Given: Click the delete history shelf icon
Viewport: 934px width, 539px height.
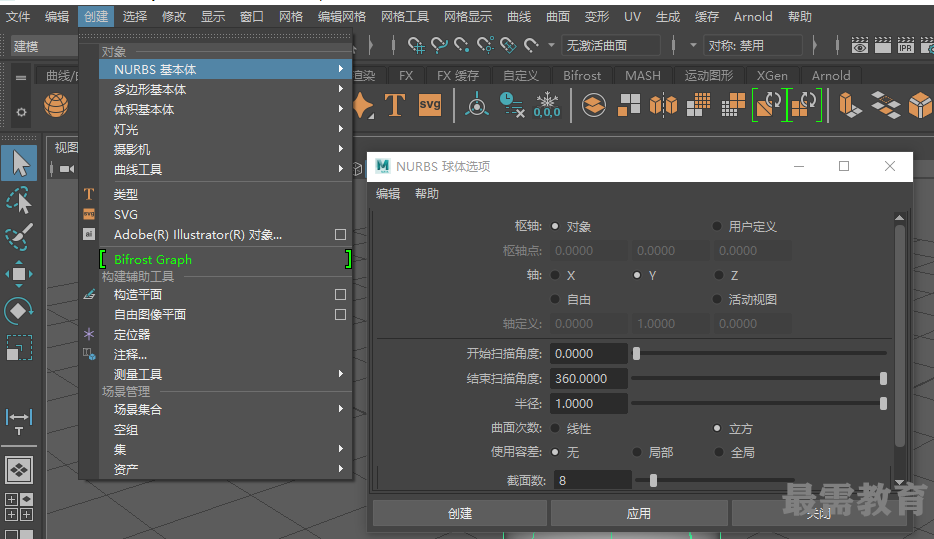Looking at the screenshot, I should (x=511, y=105).
